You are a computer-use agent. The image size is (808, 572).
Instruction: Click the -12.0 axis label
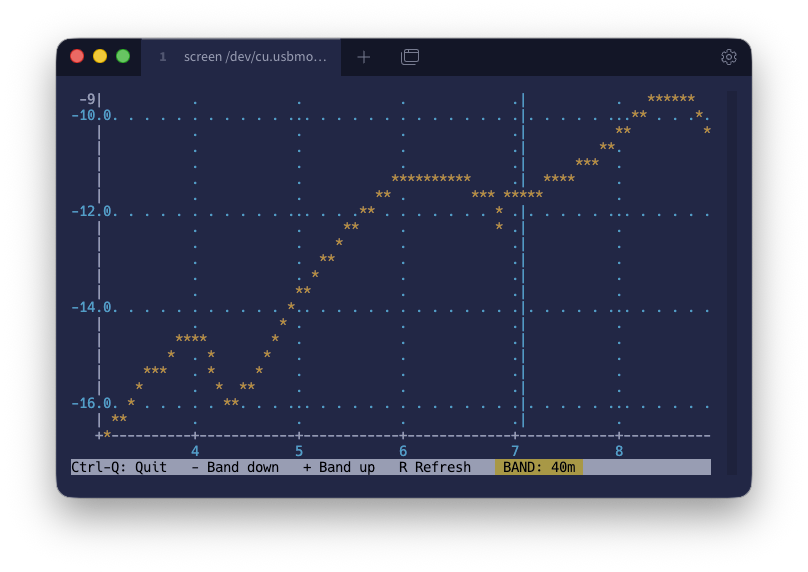click(x=91, y=211)
